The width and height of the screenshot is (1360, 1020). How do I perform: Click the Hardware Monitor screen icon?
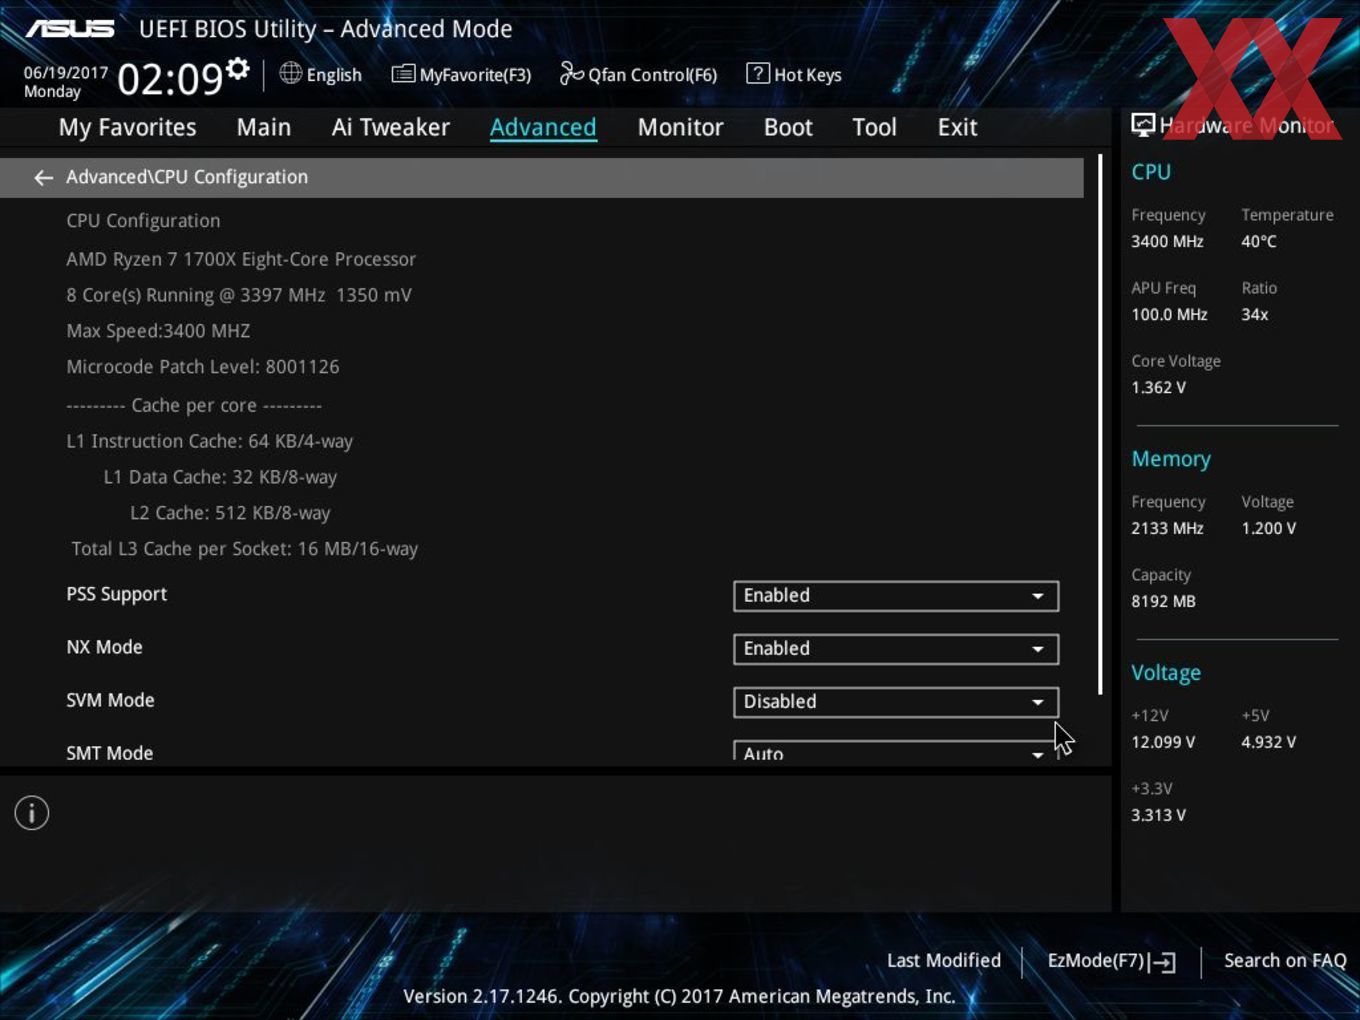pyautogui.click(x=1143, y=125)
